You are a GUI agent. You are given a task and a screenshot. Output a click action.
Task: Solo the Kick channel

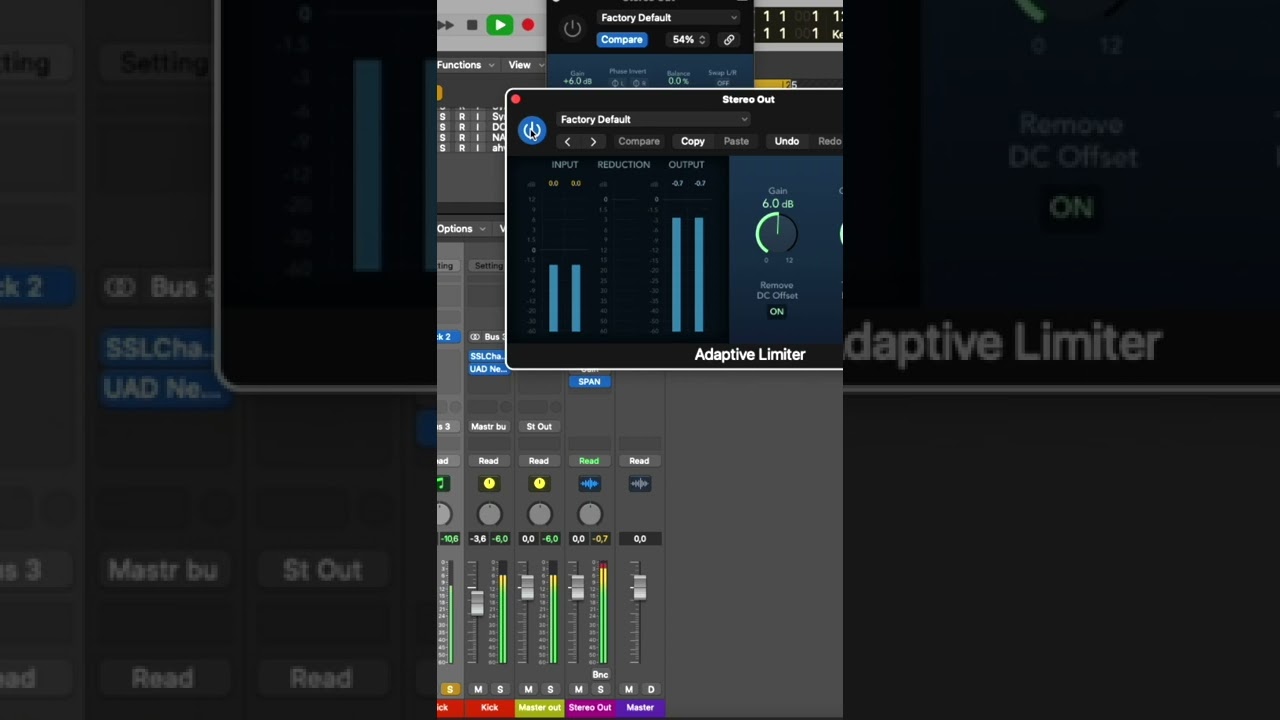click(500, 690)
